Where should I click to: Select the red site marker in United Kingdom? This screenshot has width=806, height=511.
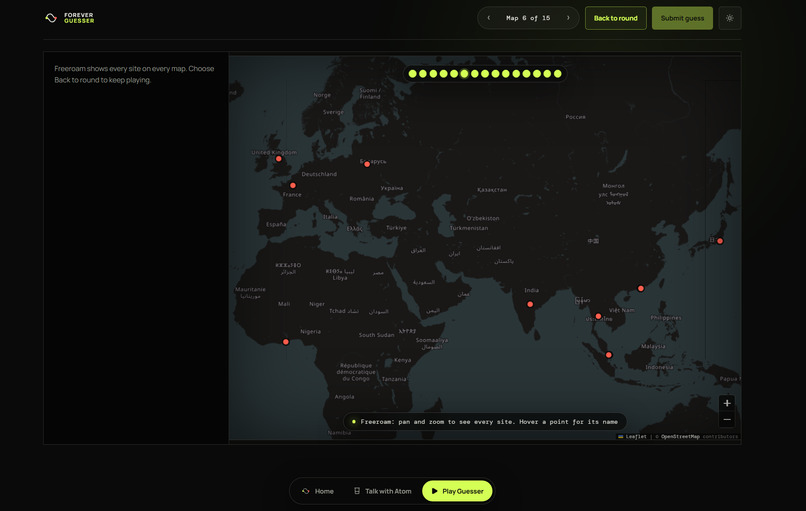(279, 159)
